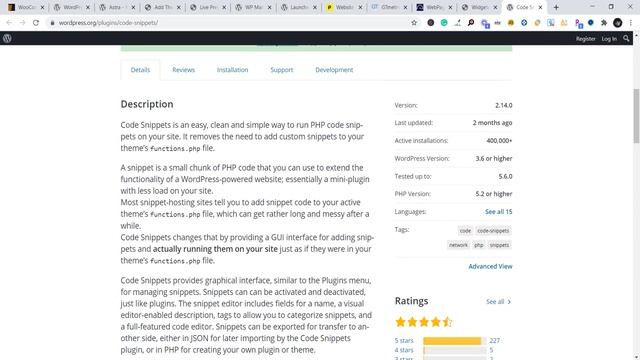The image size is (640, 360).
Task: Click the WordPress logo in the admin bar
Action: coord(7,38)
